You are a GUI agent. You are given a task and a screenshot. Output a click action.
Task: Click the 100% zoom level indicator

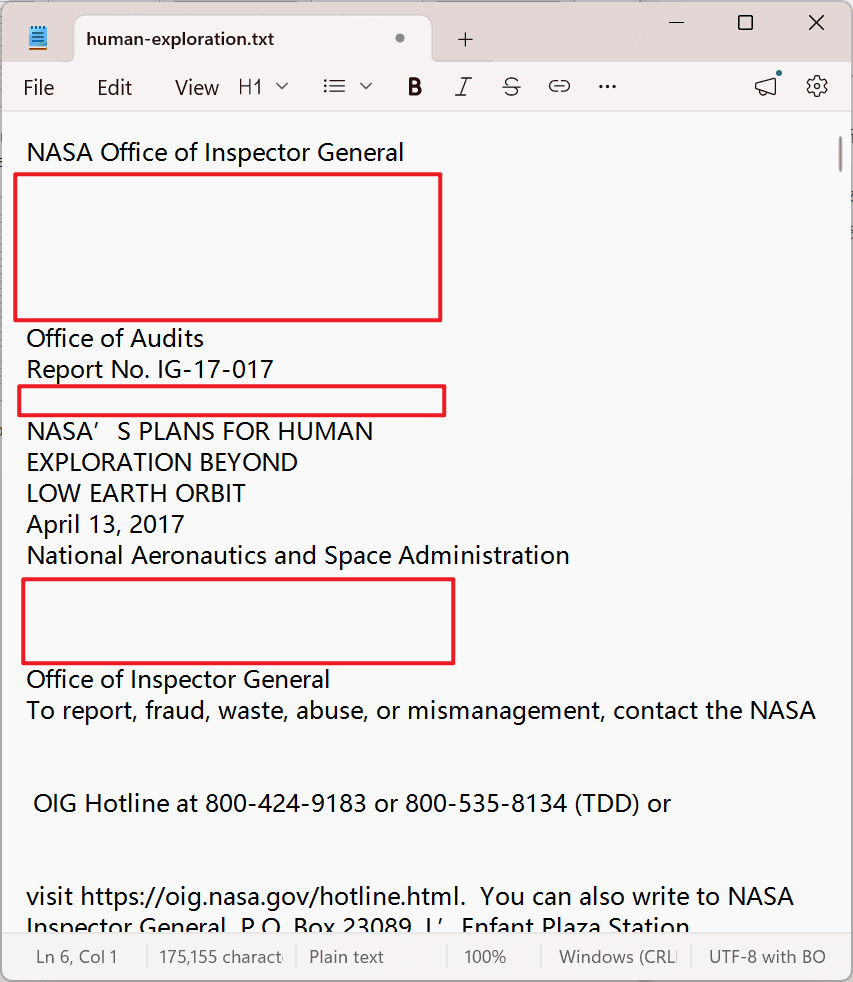(x=485, y=957)
